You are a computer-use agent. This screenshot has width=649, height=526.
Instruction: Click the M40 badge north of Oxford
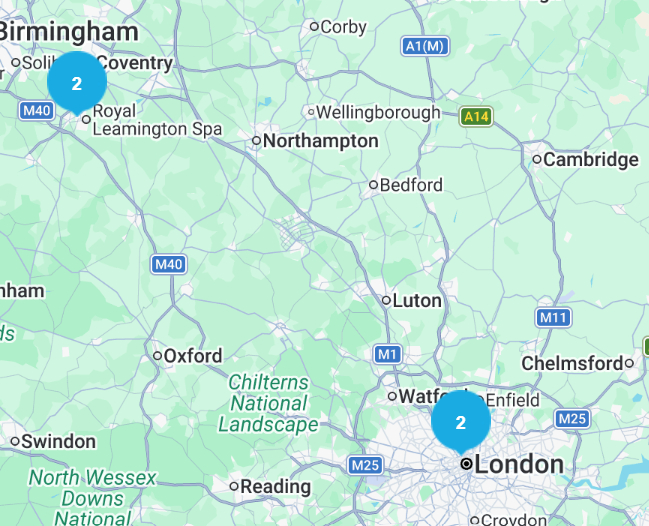tap(169, 264)
